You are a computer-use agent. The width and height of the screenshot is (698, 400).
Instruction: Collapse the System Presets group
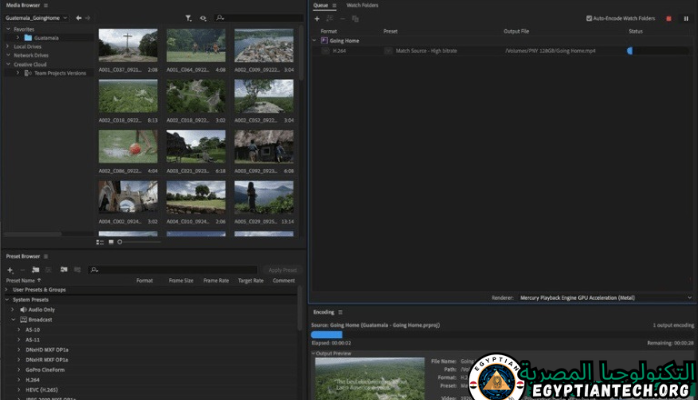[7, 300]
